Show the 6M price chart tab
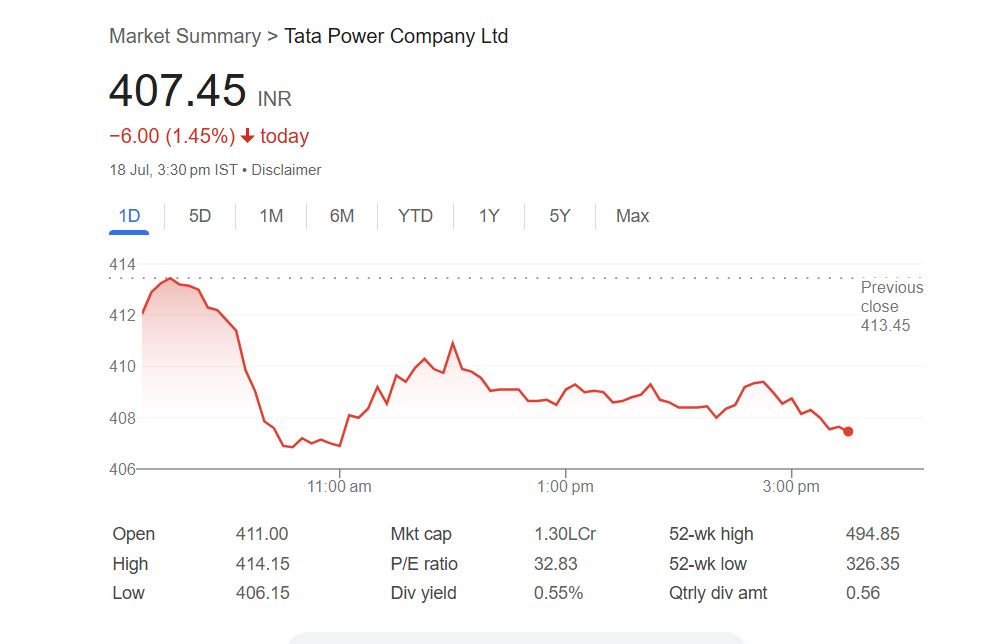986x644 pixels. [342, 216]
